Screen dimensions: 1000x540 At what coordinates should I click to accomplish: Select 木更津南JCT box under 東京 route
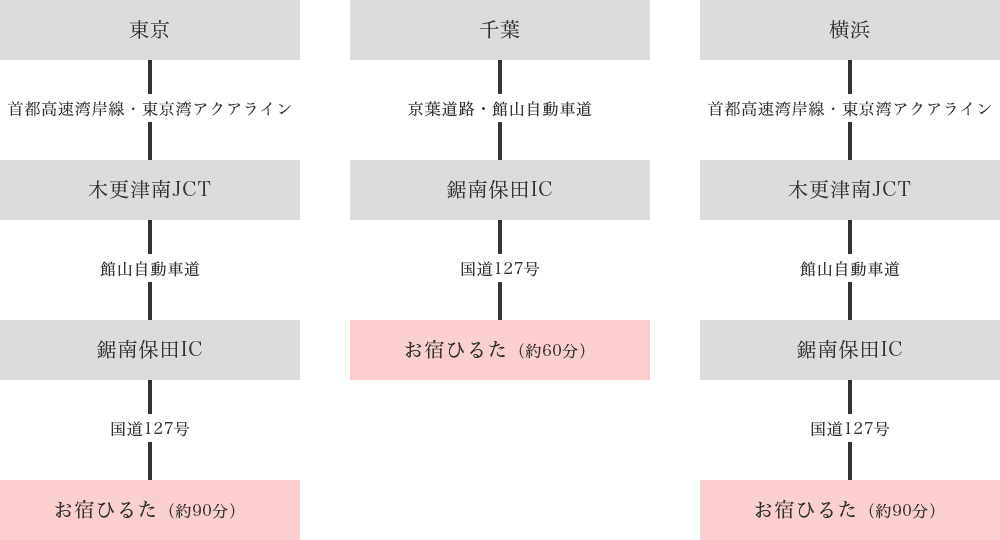150,190
